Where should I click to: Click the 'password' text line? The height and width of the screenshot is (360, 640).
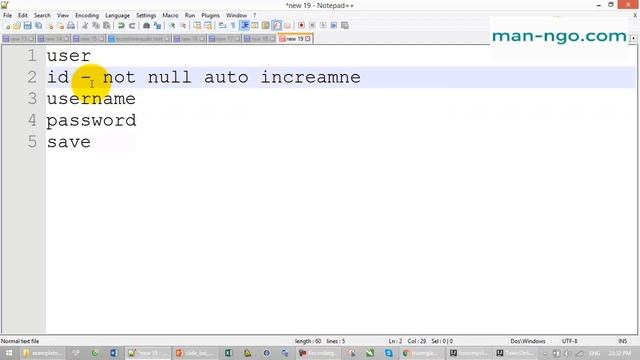click(x=91, y=121)
